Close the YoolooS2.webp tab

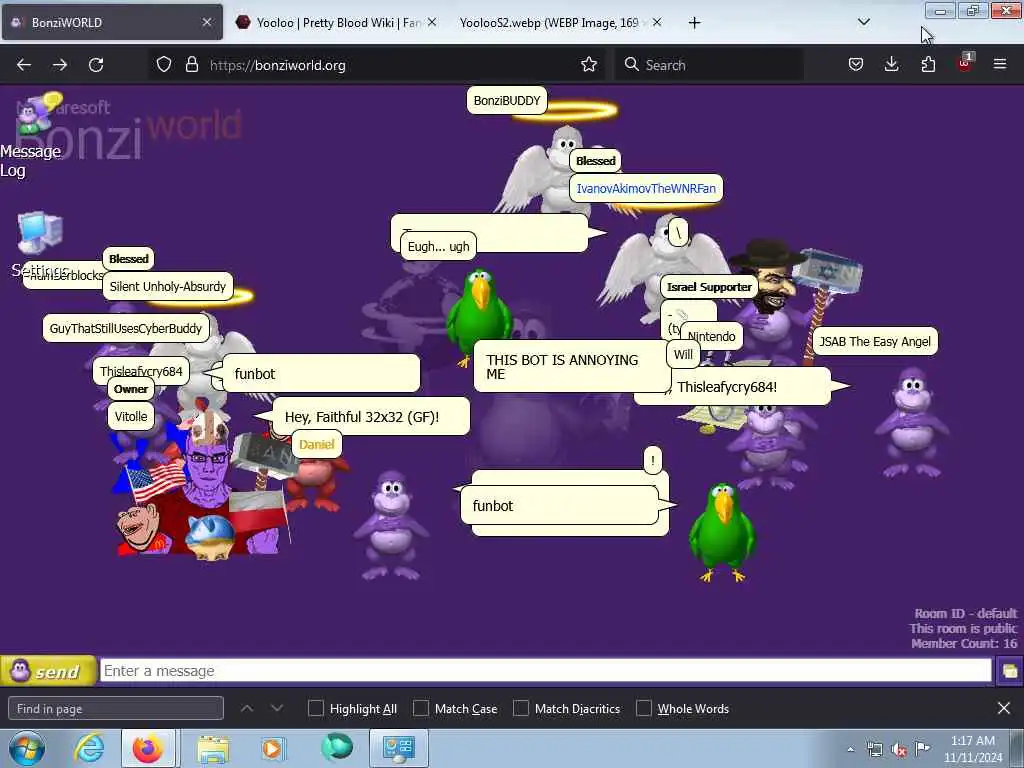tap(657, 22)
